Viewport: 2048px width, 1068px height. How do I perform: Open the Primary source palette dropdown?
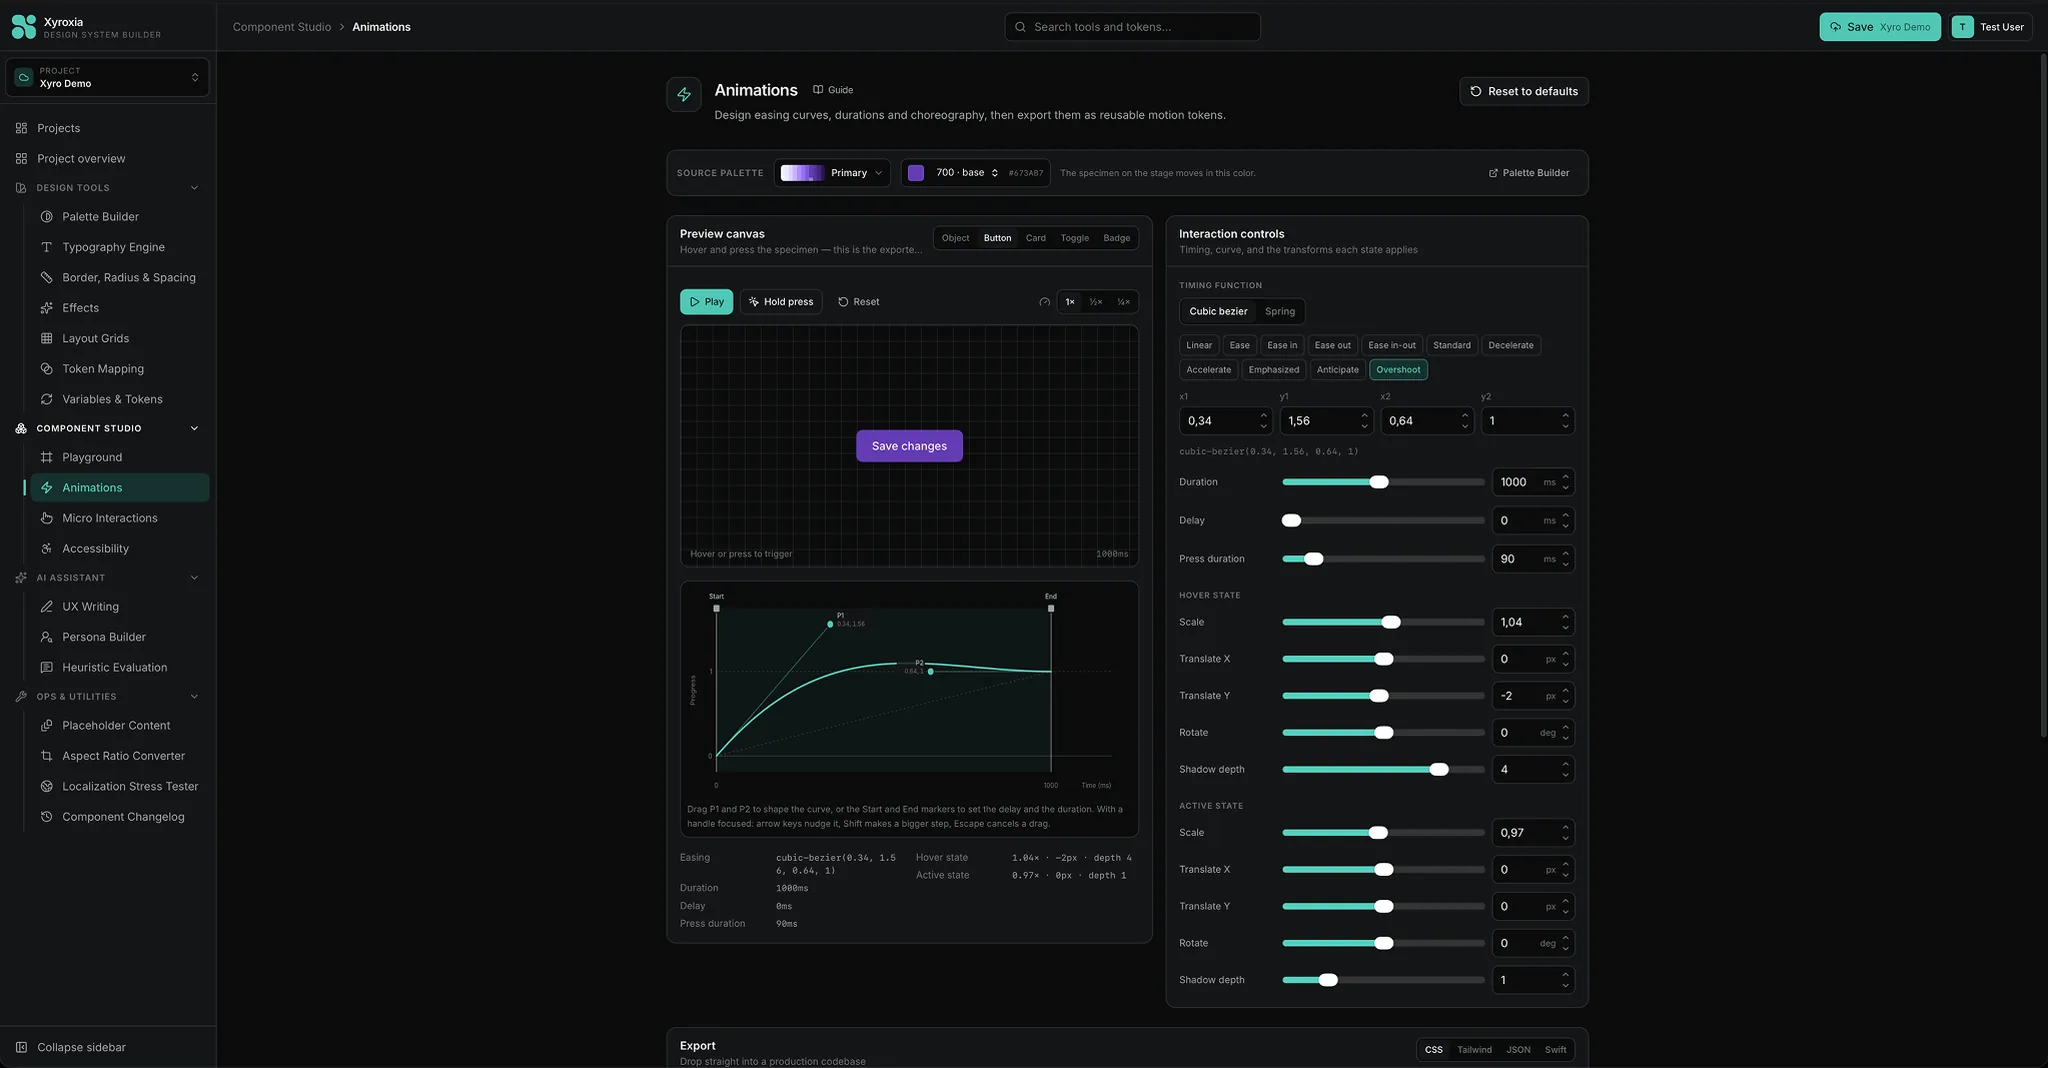(x=832, y=173)
